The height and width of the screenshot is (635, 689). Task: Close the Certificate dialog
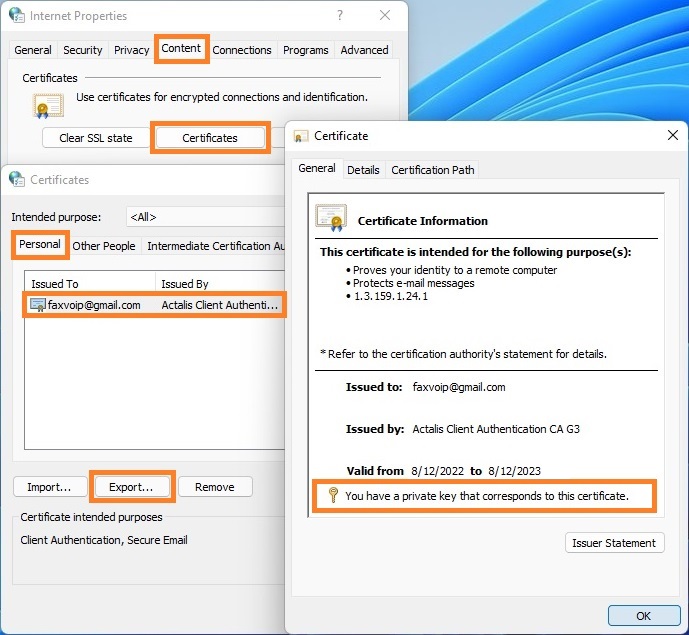(x=672, y=135)
